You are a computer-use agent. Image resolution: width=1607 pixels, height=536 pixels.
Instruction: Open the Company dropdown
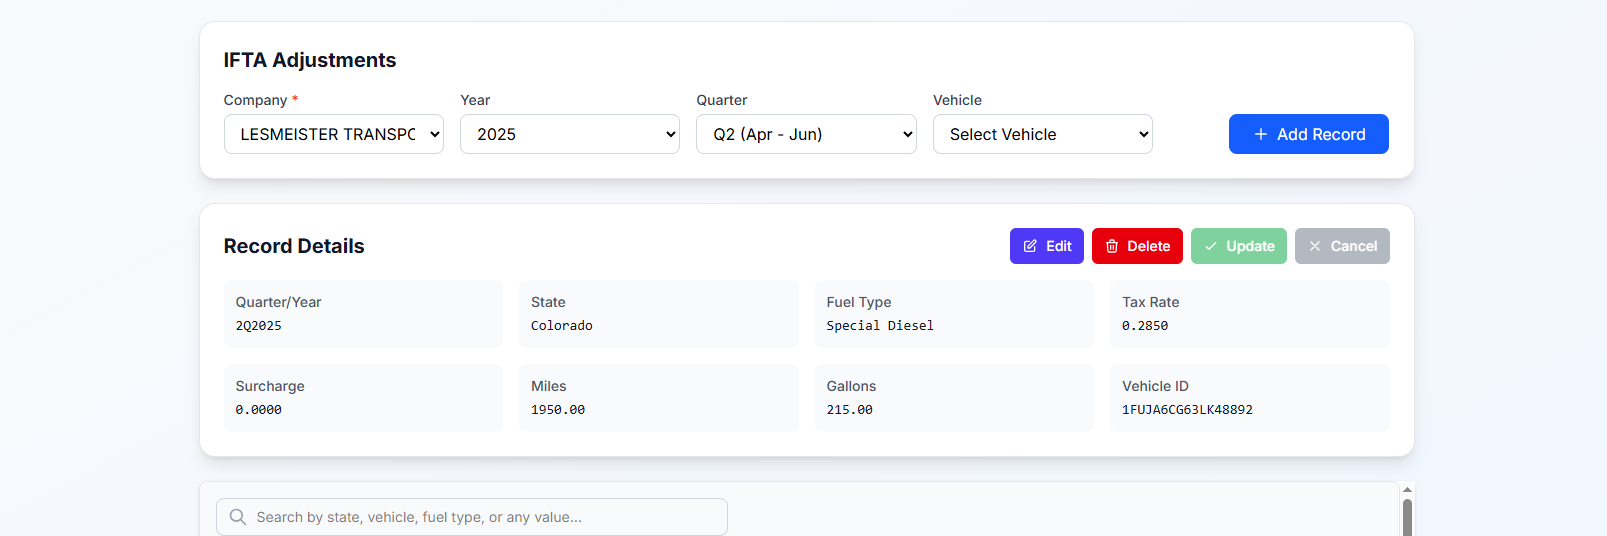pos(333,134)
